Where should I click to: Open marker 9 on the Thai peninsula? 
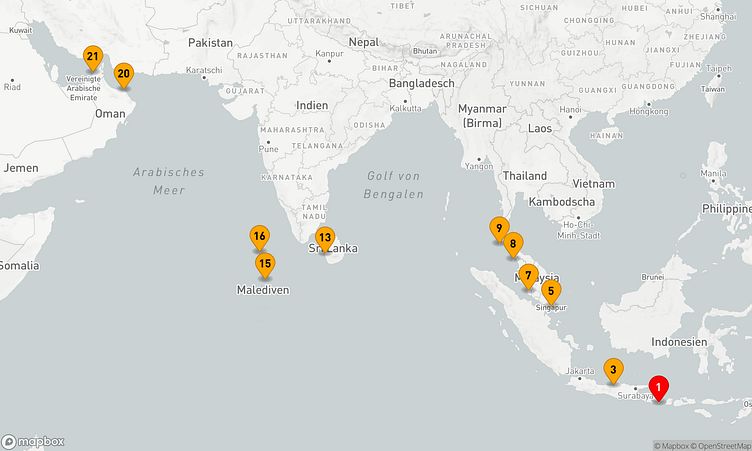[x=498, y=228]
